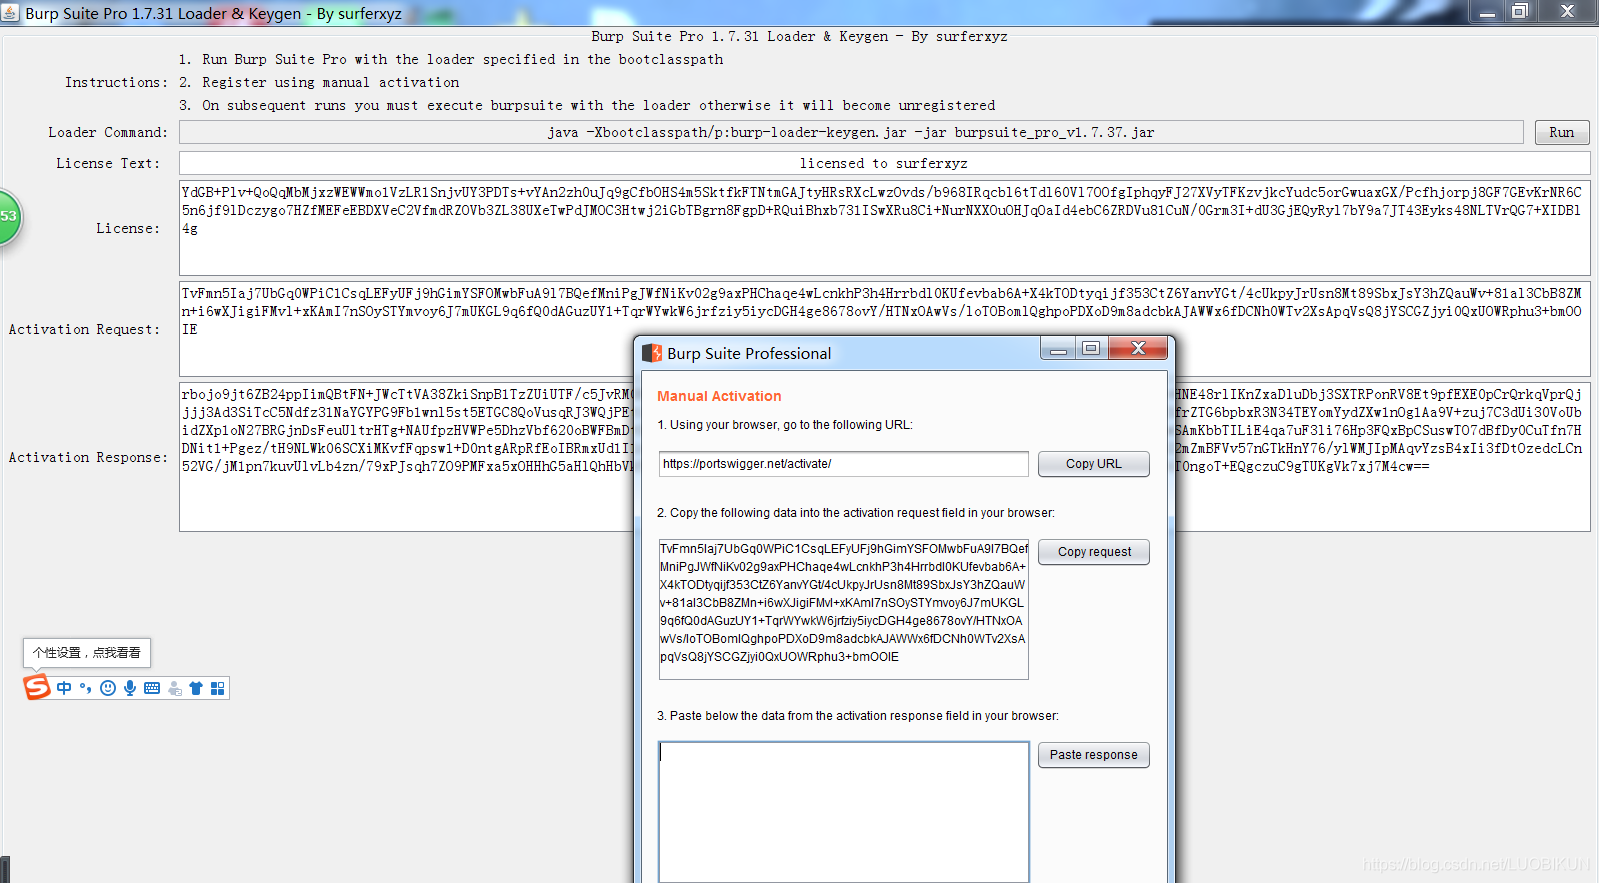Click step 1 'Using your browser' text
Viewport: 1599px width, 883px height.
785,425
